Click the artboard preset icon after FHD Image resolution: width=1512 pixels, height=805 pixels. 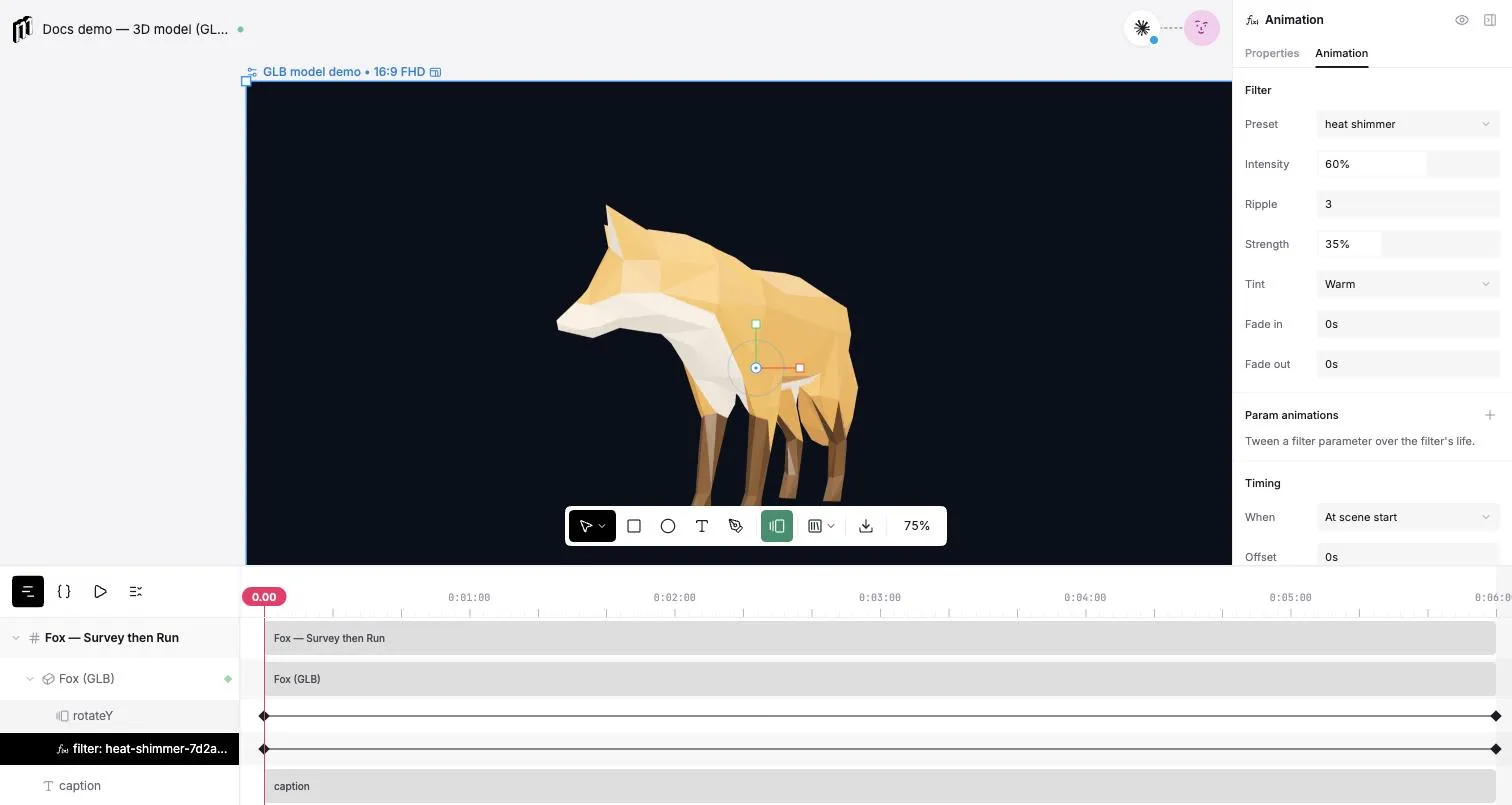point(435,72)
